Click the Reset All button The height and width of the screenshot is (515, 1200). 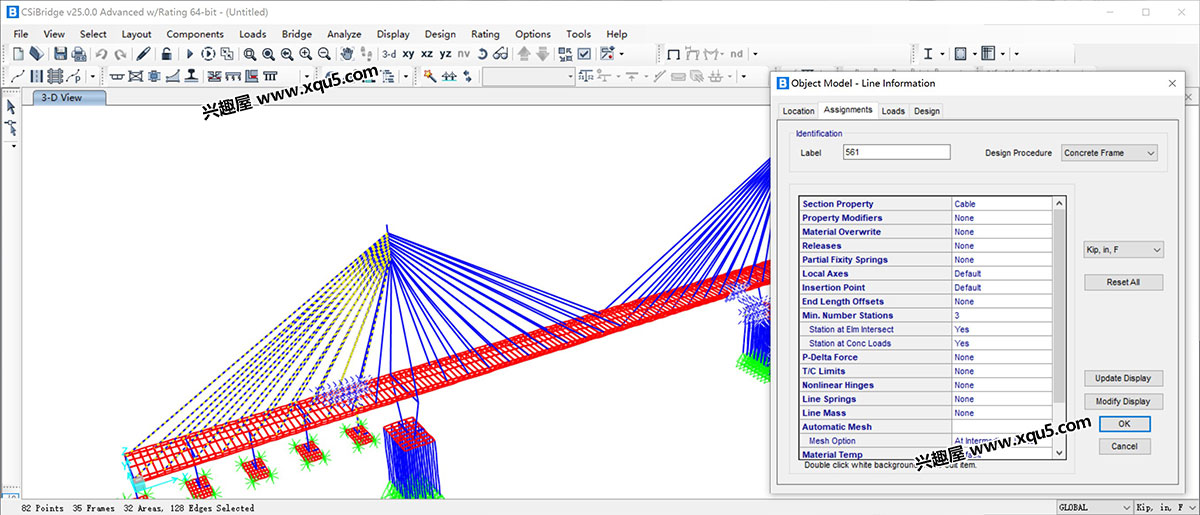1124,282
